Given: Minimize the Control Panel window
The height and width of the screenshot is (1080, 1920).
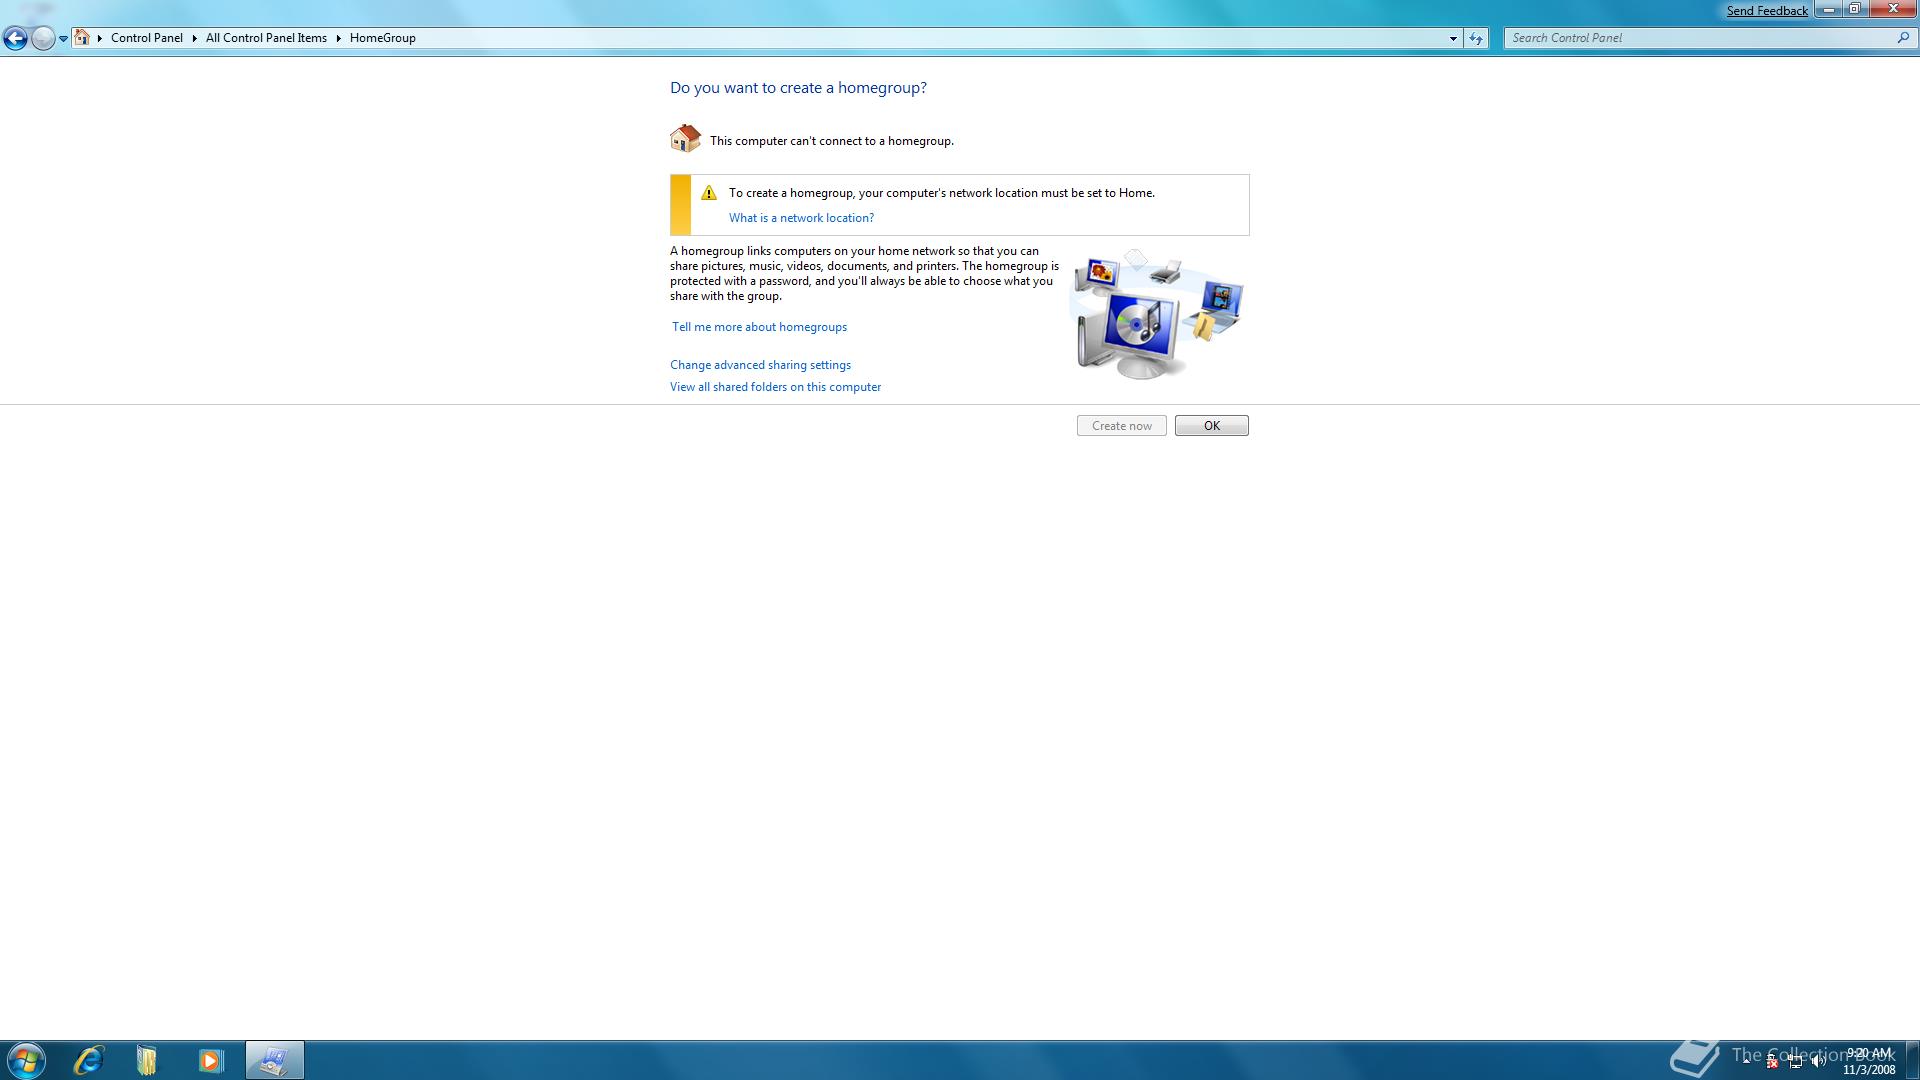Looking at the screenshot, I should click(x=1829, y=10).
